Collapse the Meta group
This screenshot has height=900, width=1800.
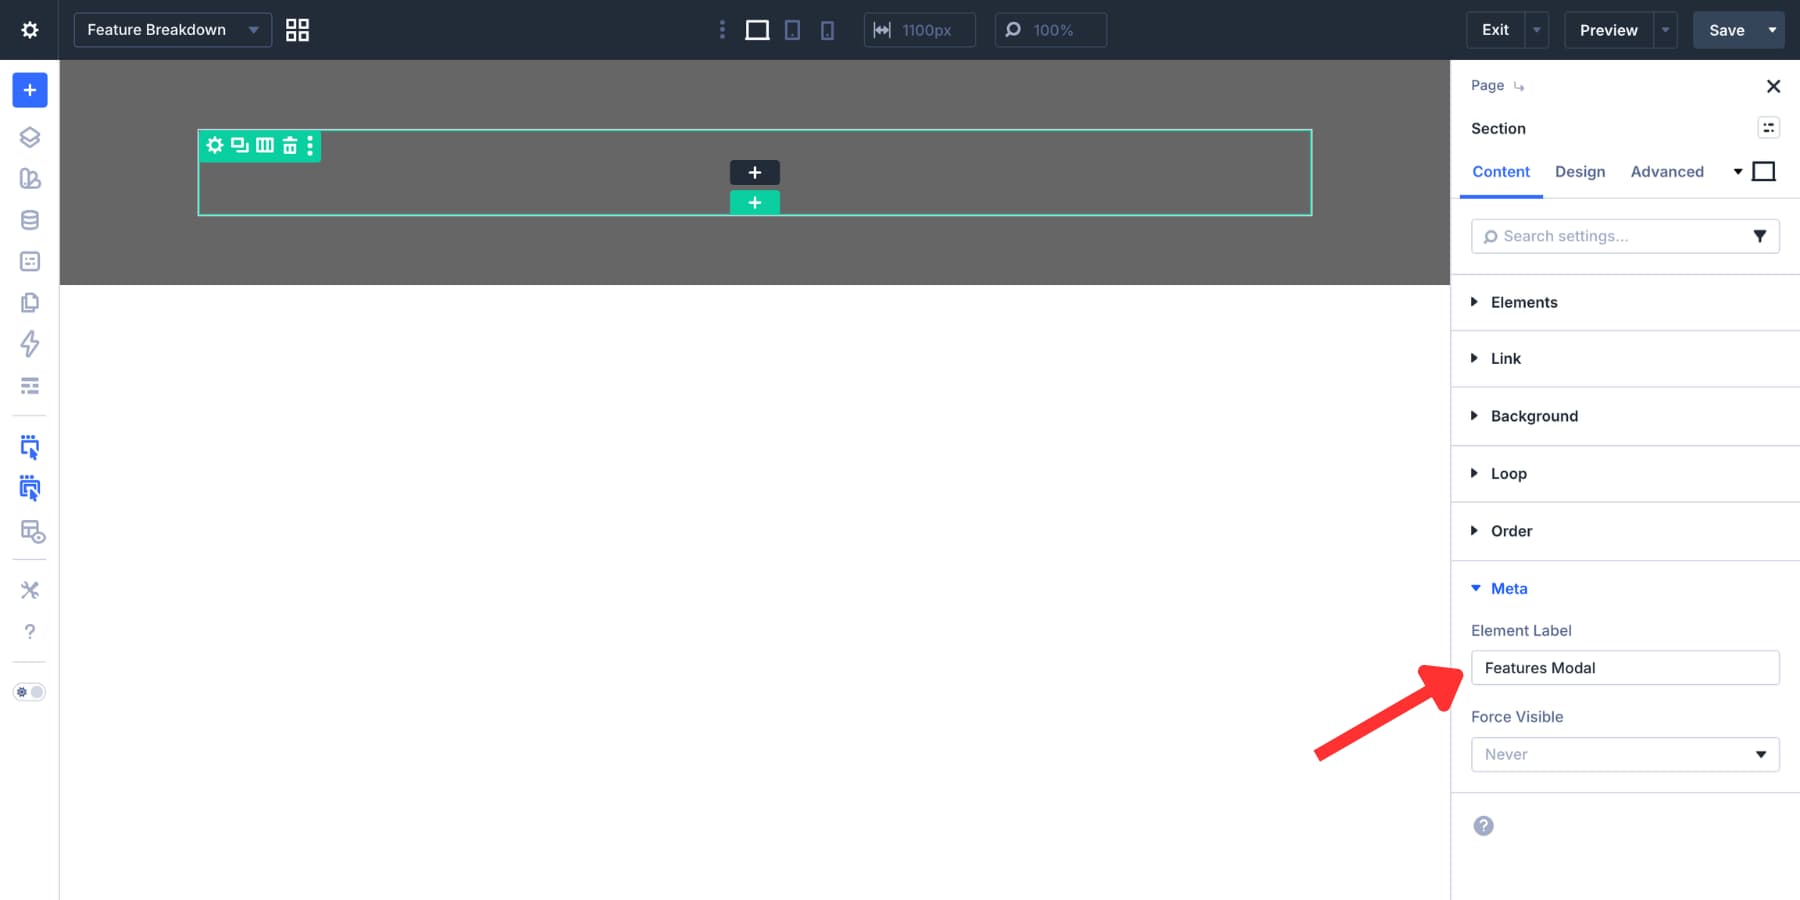coord(1625,588)
